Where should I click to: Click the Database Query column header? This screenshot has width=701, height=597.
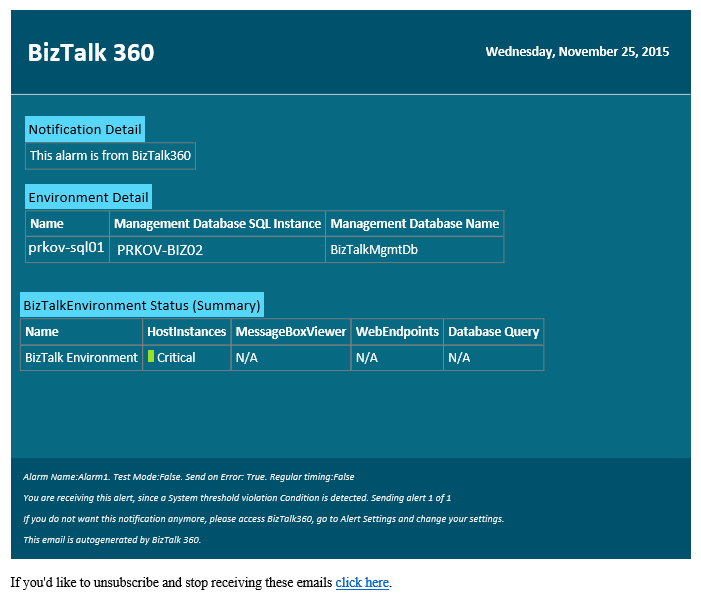pyautogui.click(x=494, y=331)
